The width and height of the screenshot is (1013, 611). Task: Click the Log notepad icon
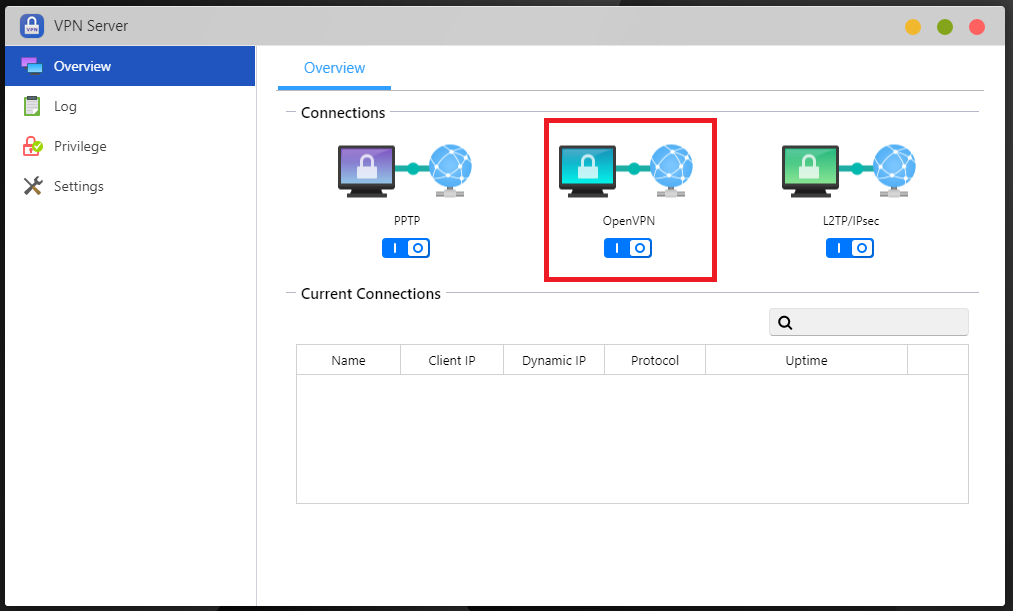point(32,106)
